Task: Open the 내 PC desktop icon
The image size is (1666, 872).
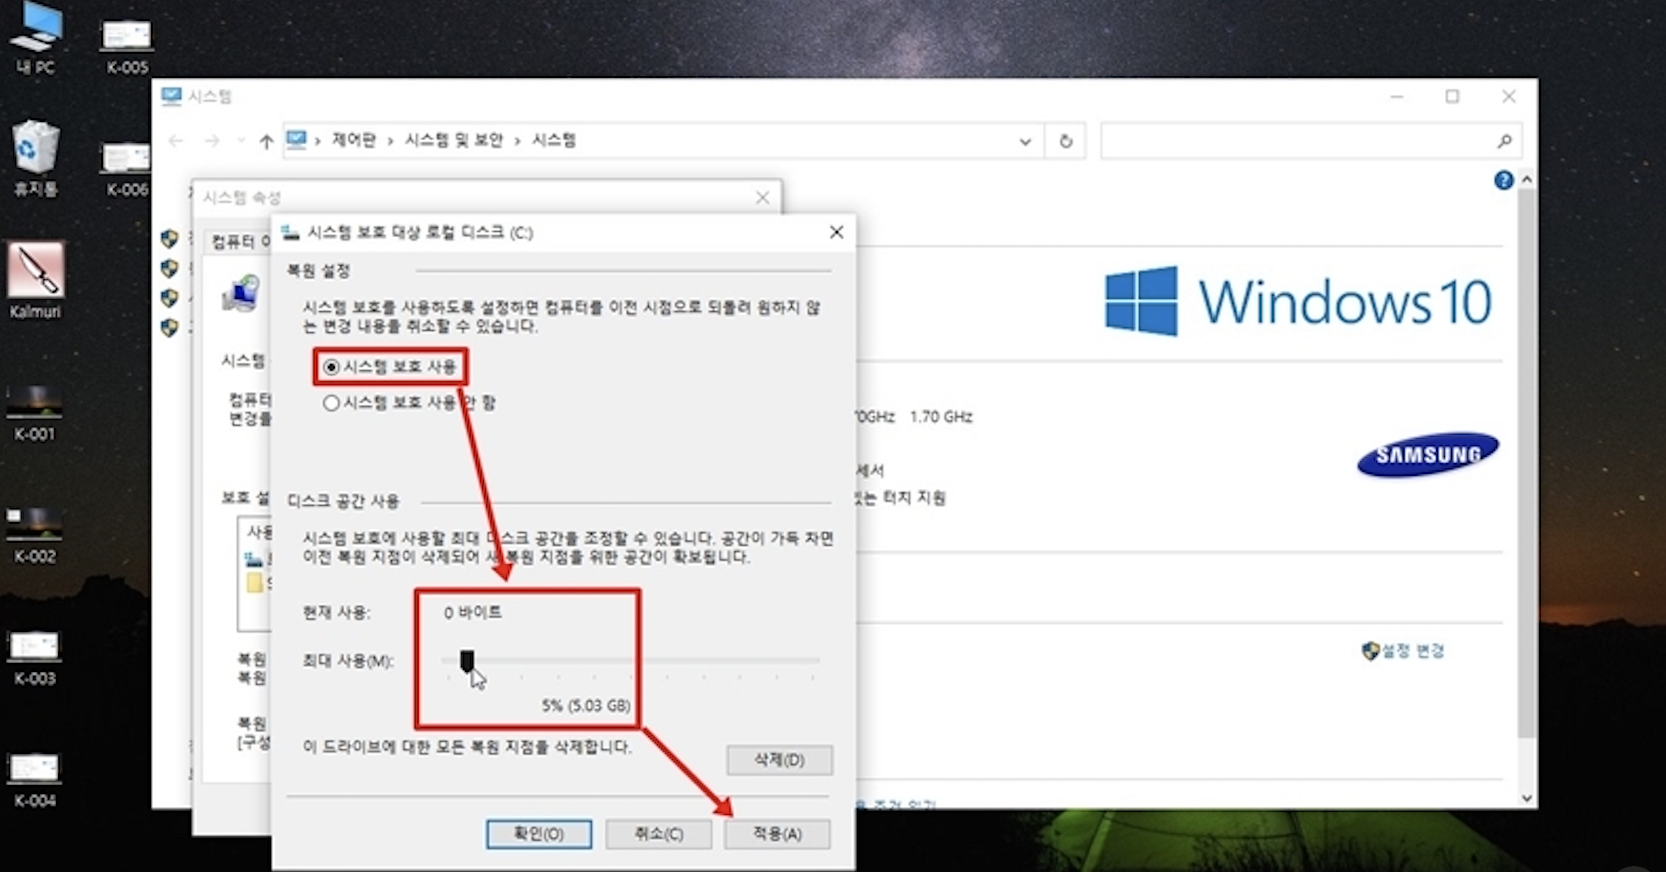Action: [35, 38]
